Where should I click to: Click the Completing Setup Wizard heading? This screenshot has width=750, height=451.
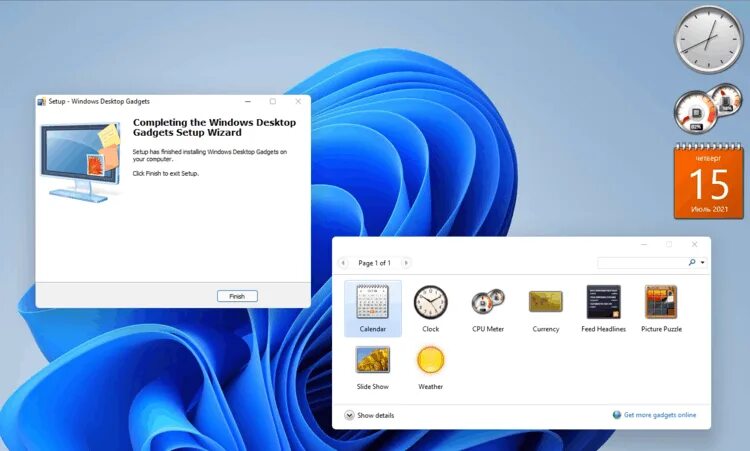[214, 127]
